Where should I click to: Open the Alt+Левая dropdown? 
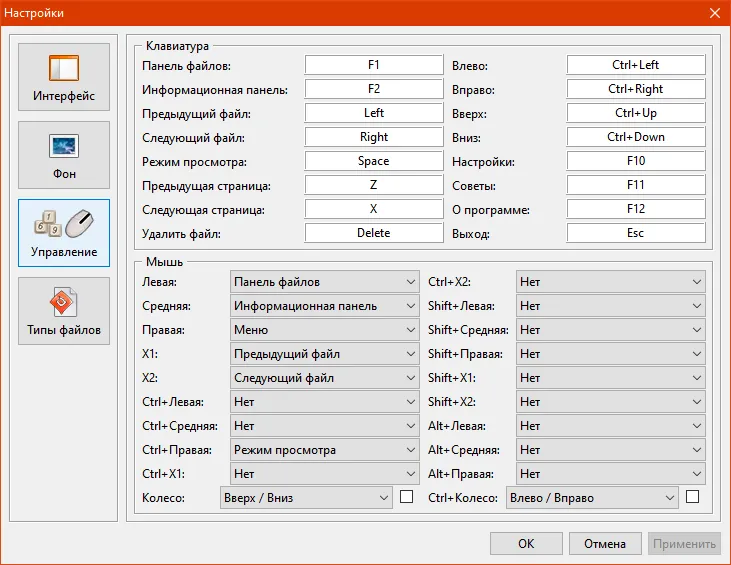(x=611, y=426)
